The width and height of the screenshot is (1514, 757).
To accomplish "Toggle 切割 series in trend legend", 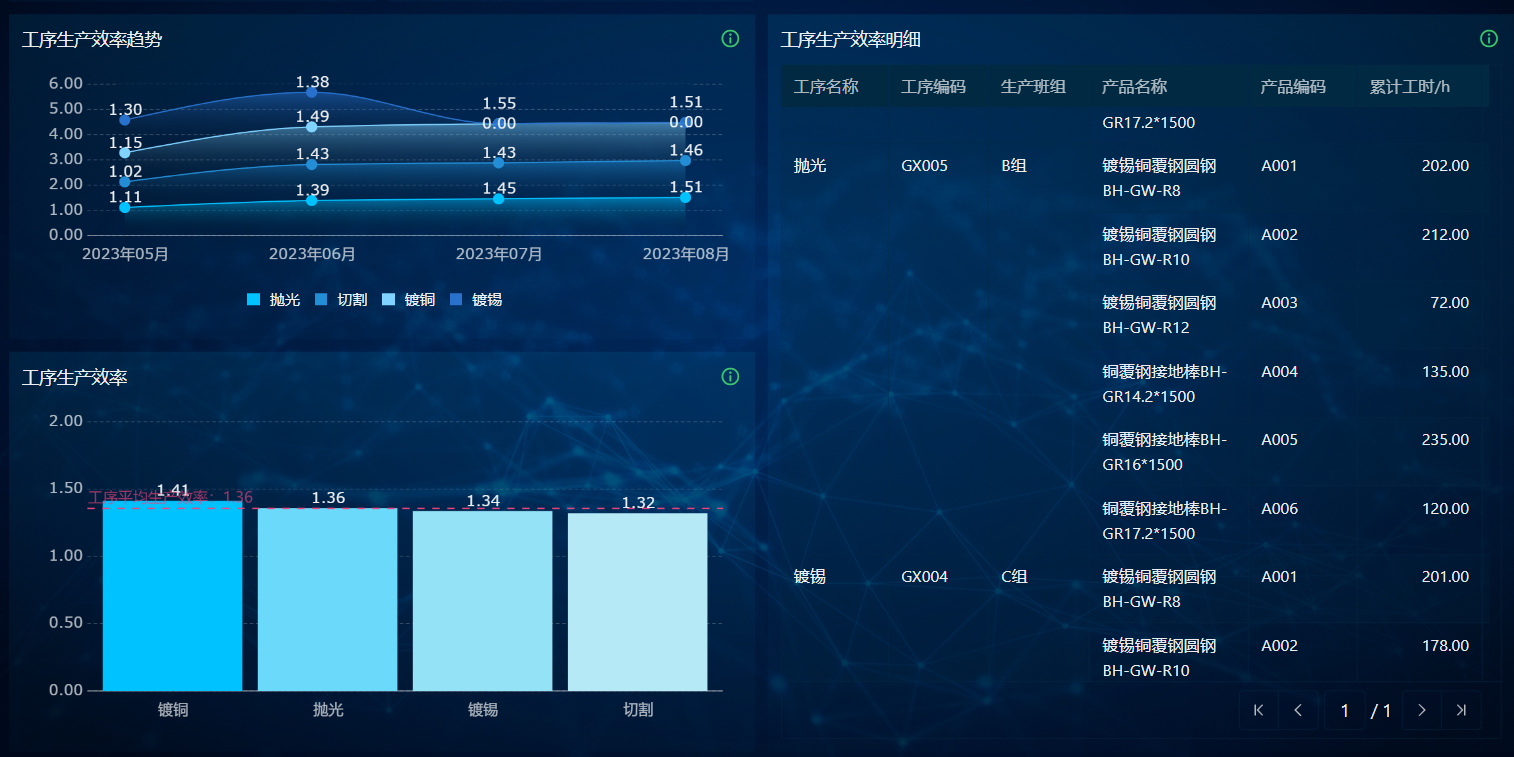I will pos(340,300).
